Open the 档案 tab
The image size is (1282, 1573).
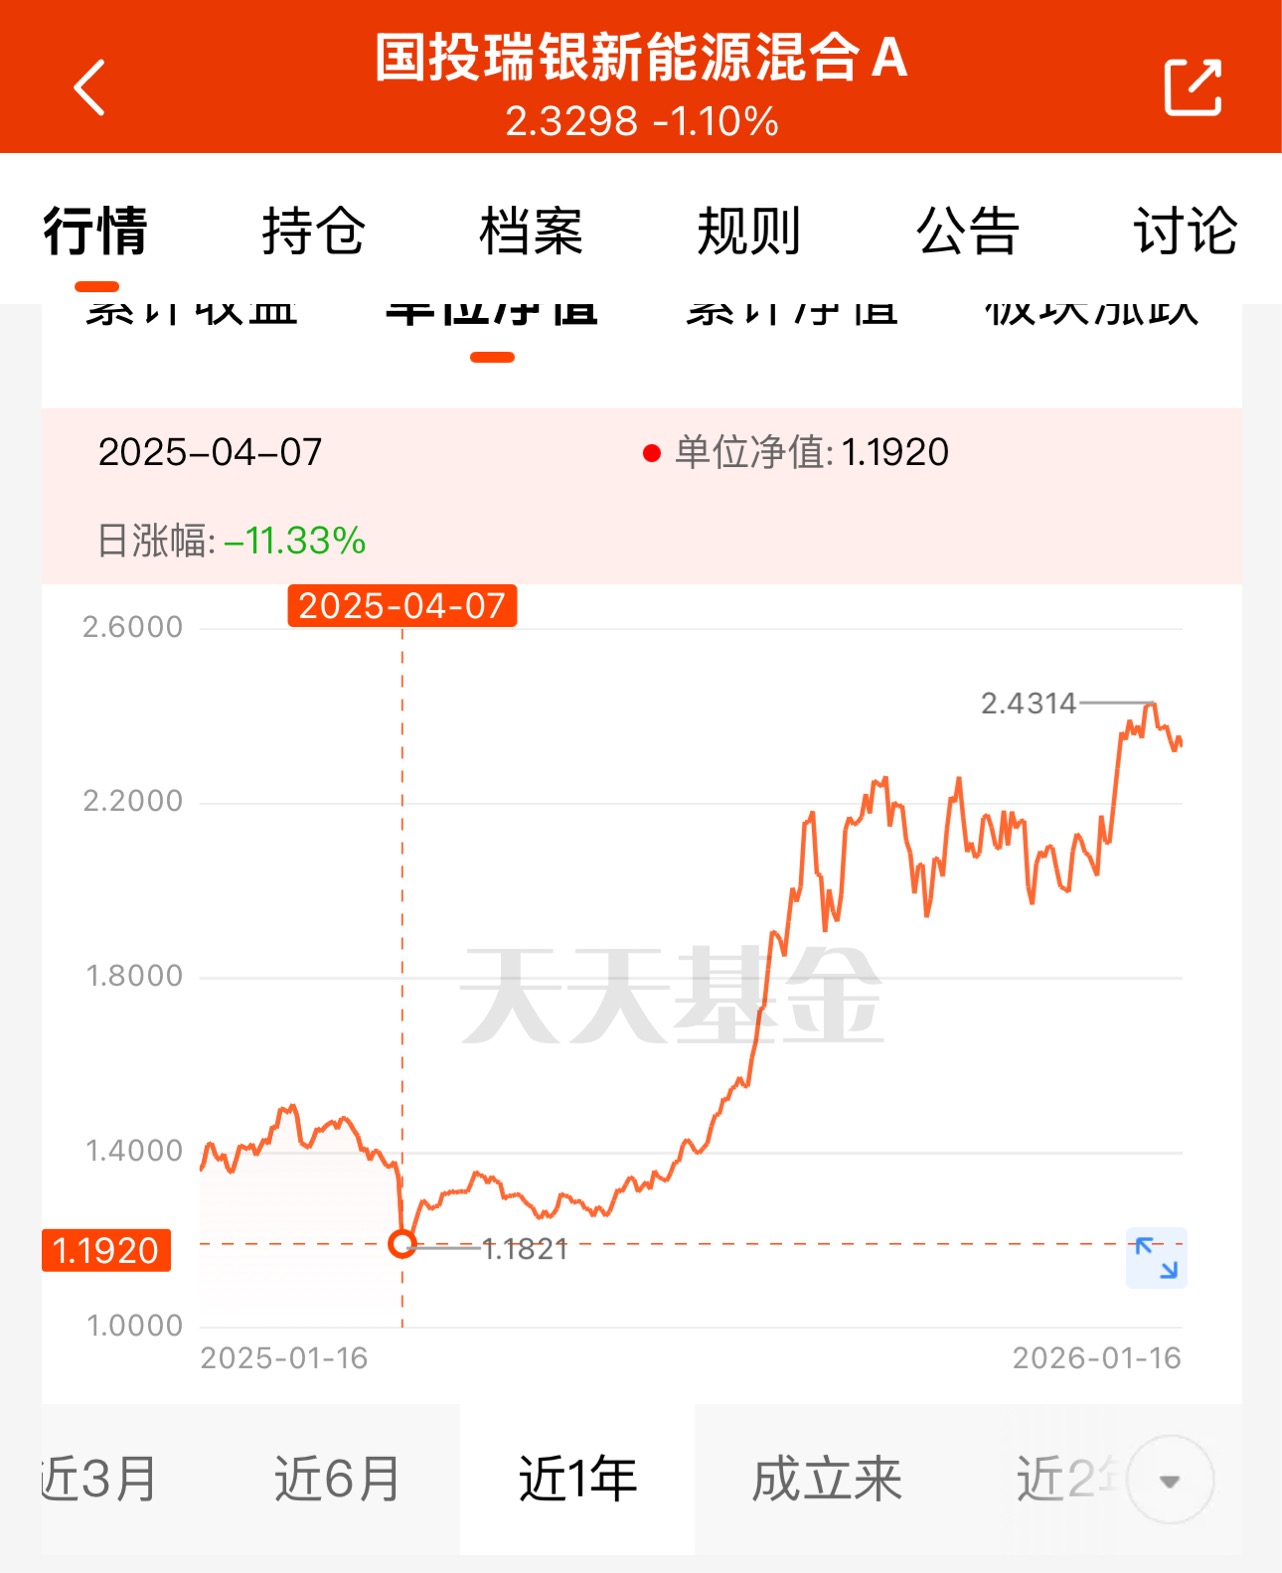(531, 231)
